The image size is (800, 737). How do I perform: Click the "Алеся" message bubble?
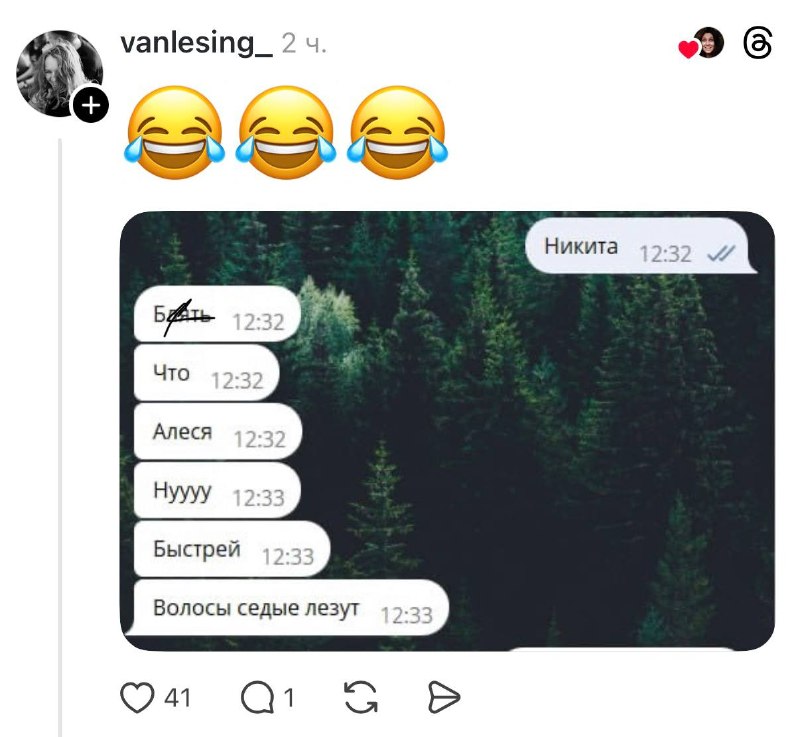pos(217,433)
